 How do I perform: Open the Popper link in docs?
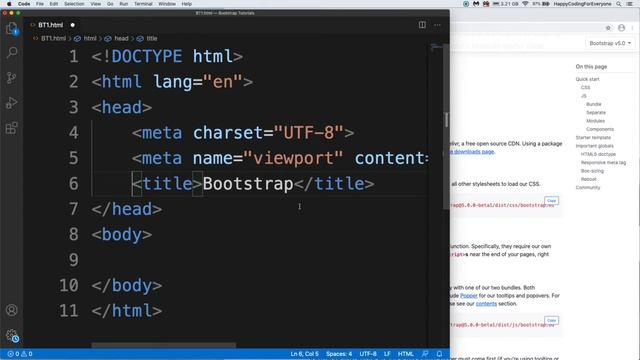point(469,296)
